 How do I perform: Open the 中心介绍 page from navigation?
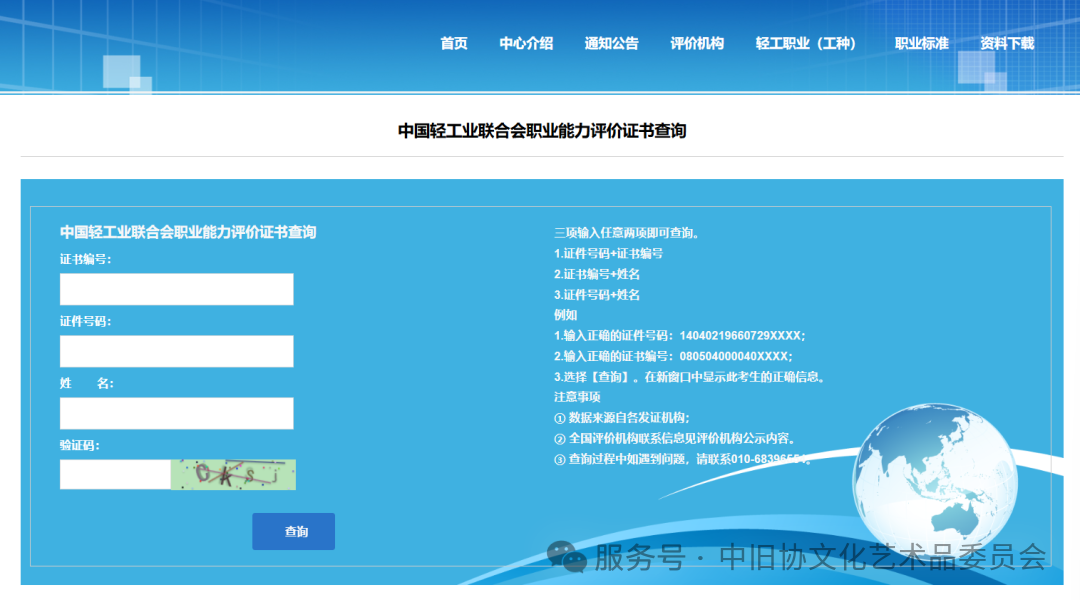525,43
